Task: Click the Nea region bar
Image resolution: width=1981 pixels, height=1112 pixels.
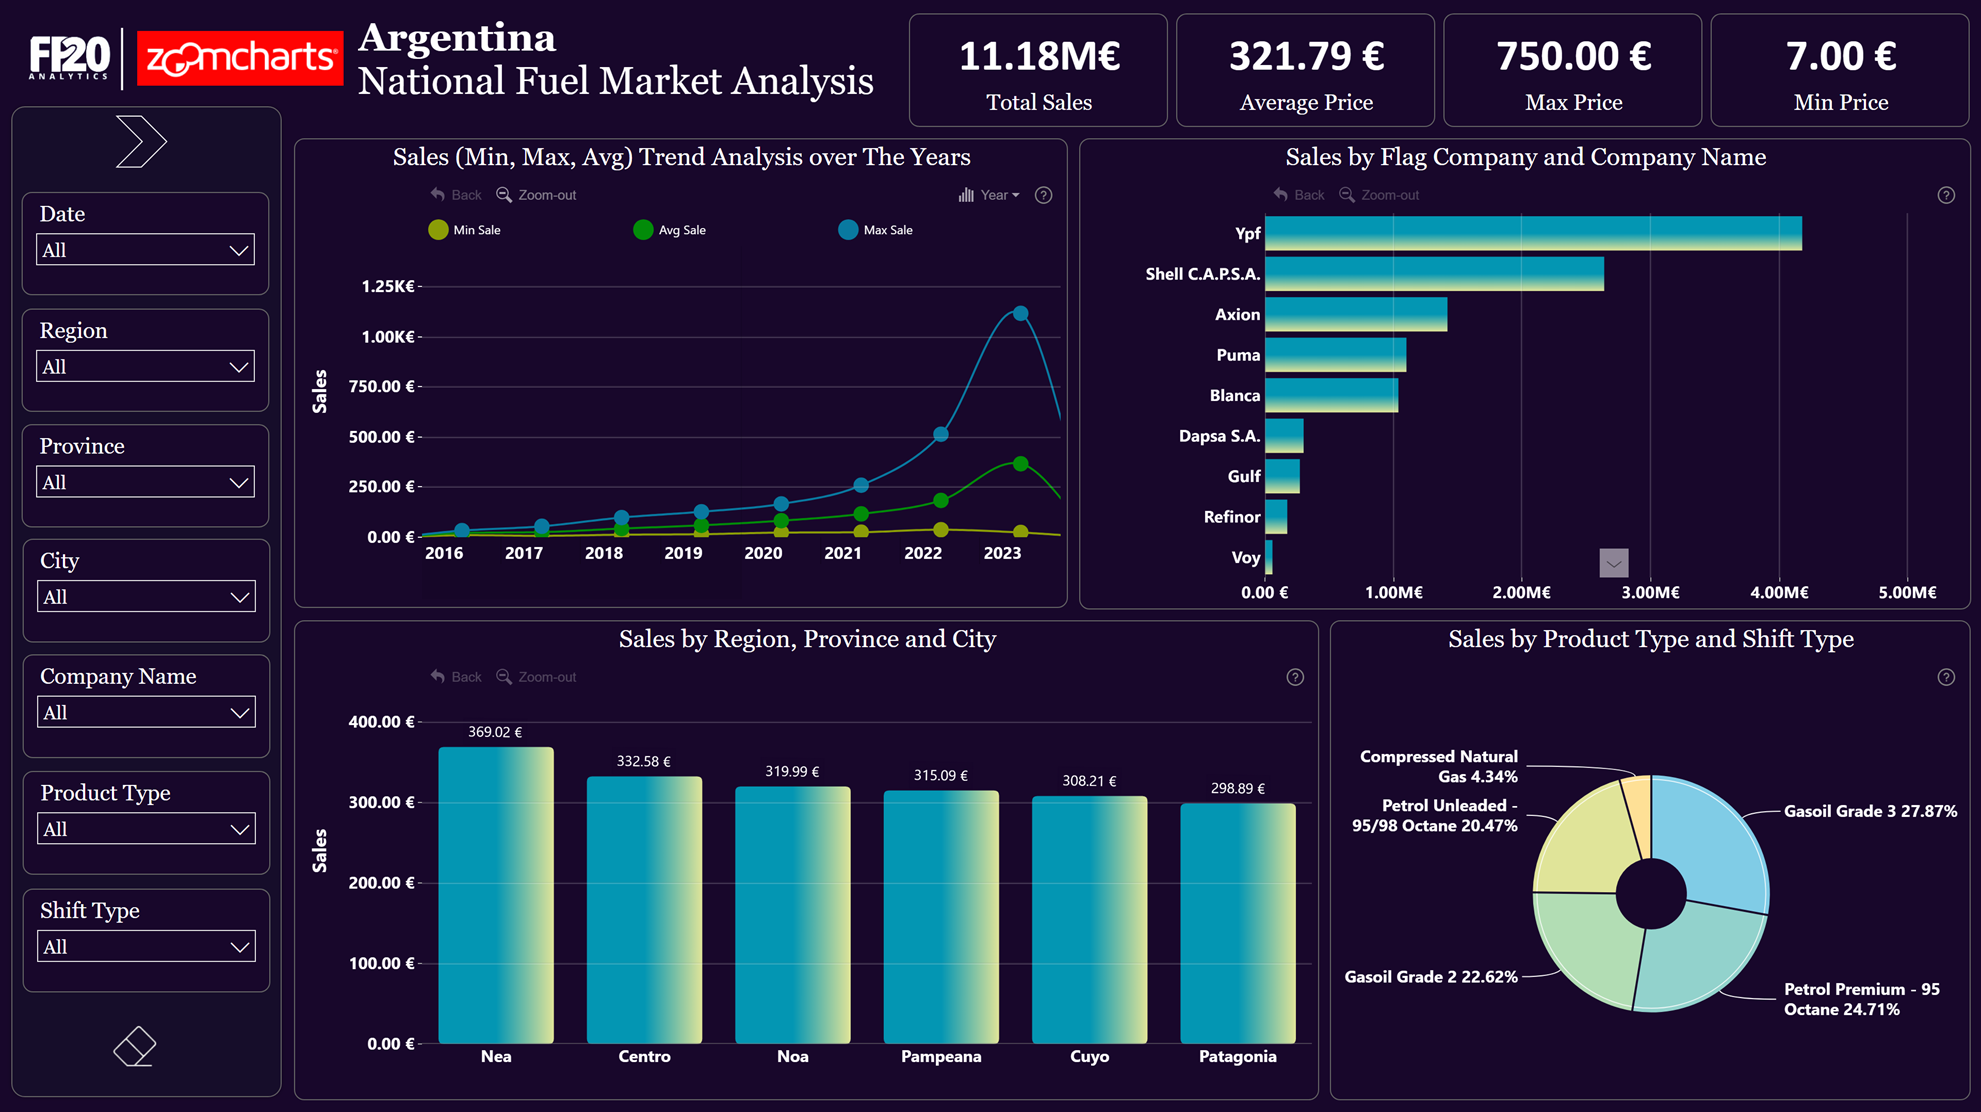Action: pos(496,894)
